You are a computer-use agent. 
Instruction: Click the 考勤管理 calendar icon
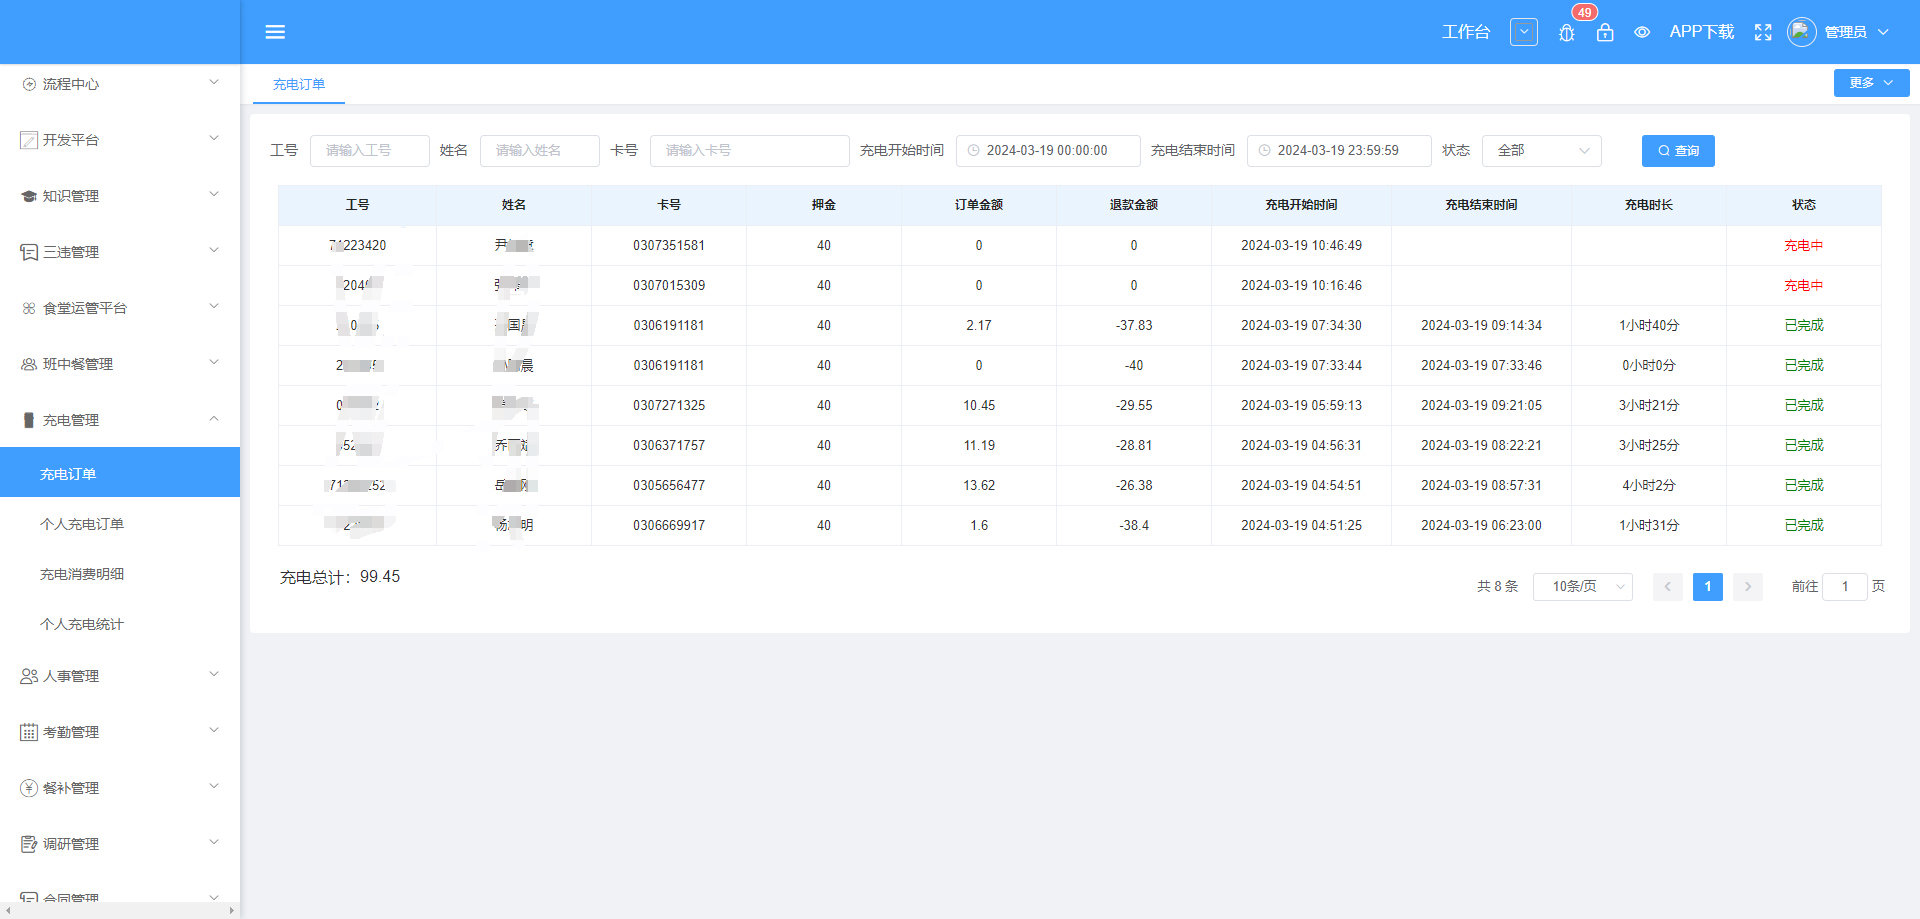(29, 732)
